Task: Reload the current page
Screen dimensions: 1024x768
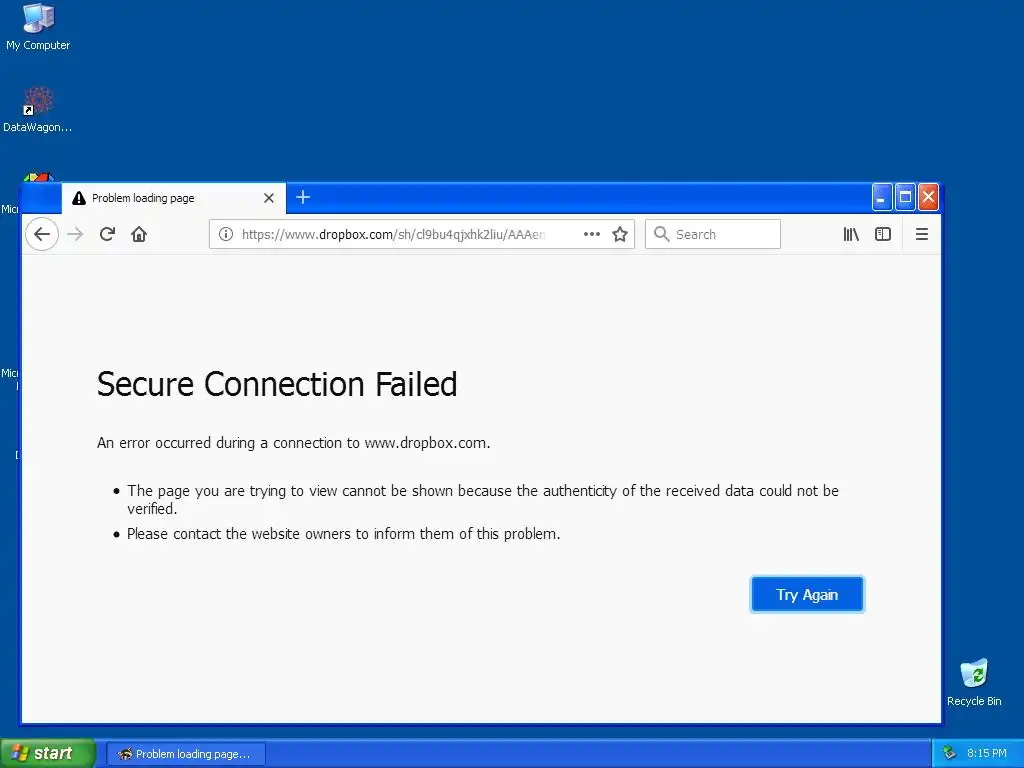Action: pos(107,234)
